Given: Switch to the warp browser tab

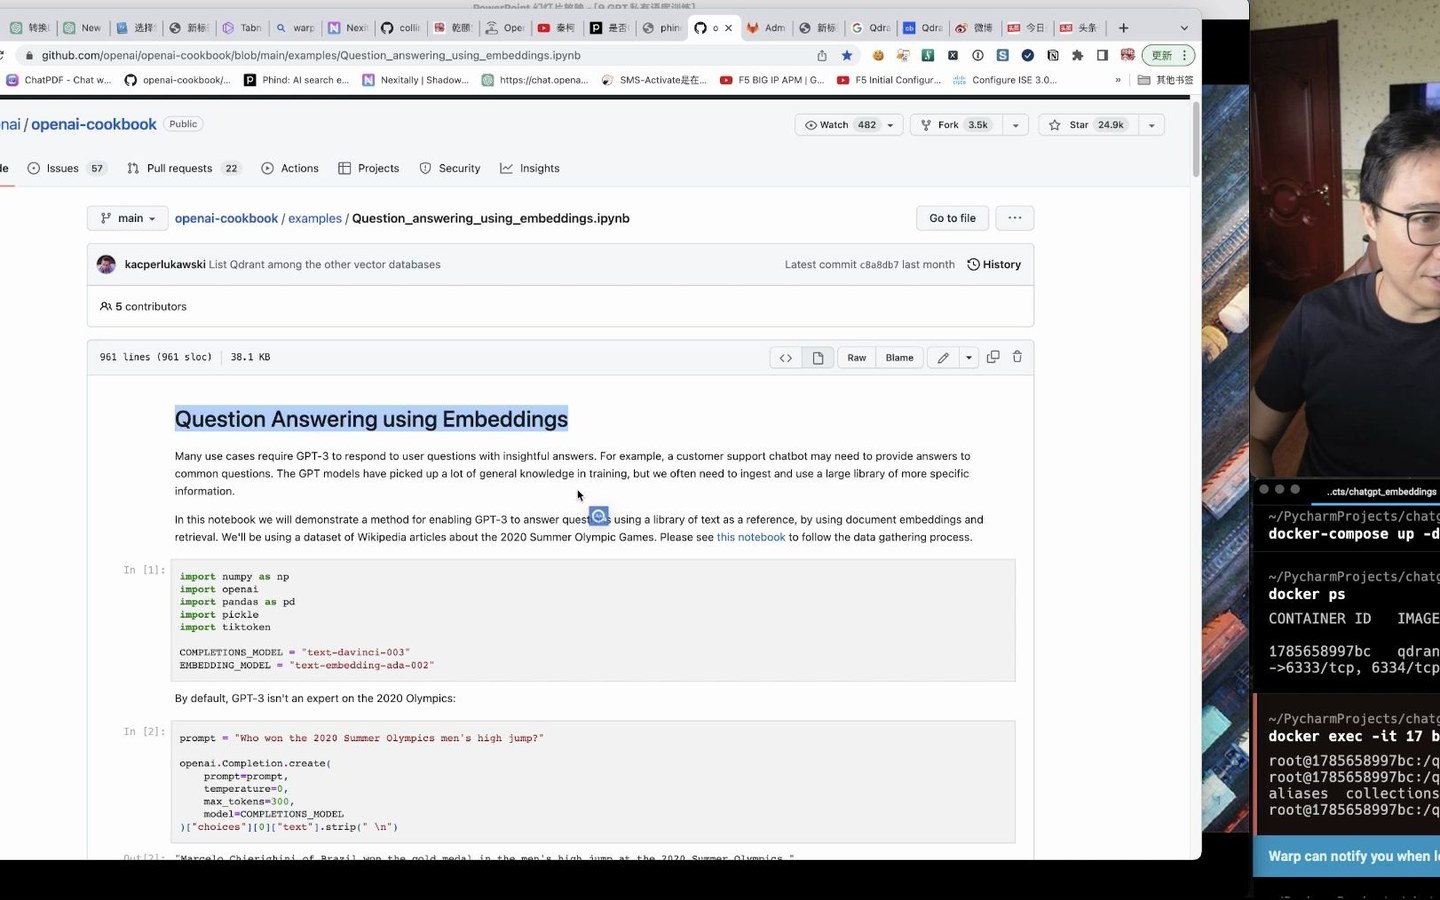Looking at the screenshot, I should 295,28.
